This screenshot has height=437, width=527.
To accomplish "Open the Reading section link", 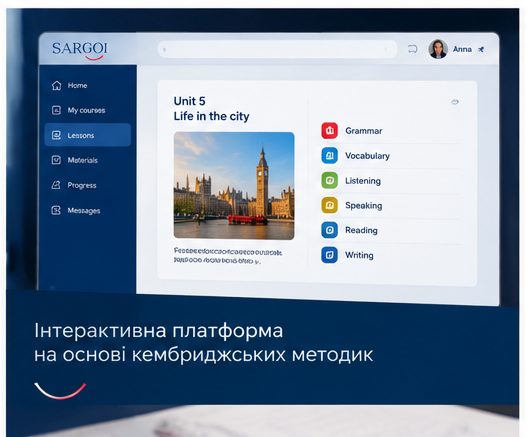I will coord(361,230).
